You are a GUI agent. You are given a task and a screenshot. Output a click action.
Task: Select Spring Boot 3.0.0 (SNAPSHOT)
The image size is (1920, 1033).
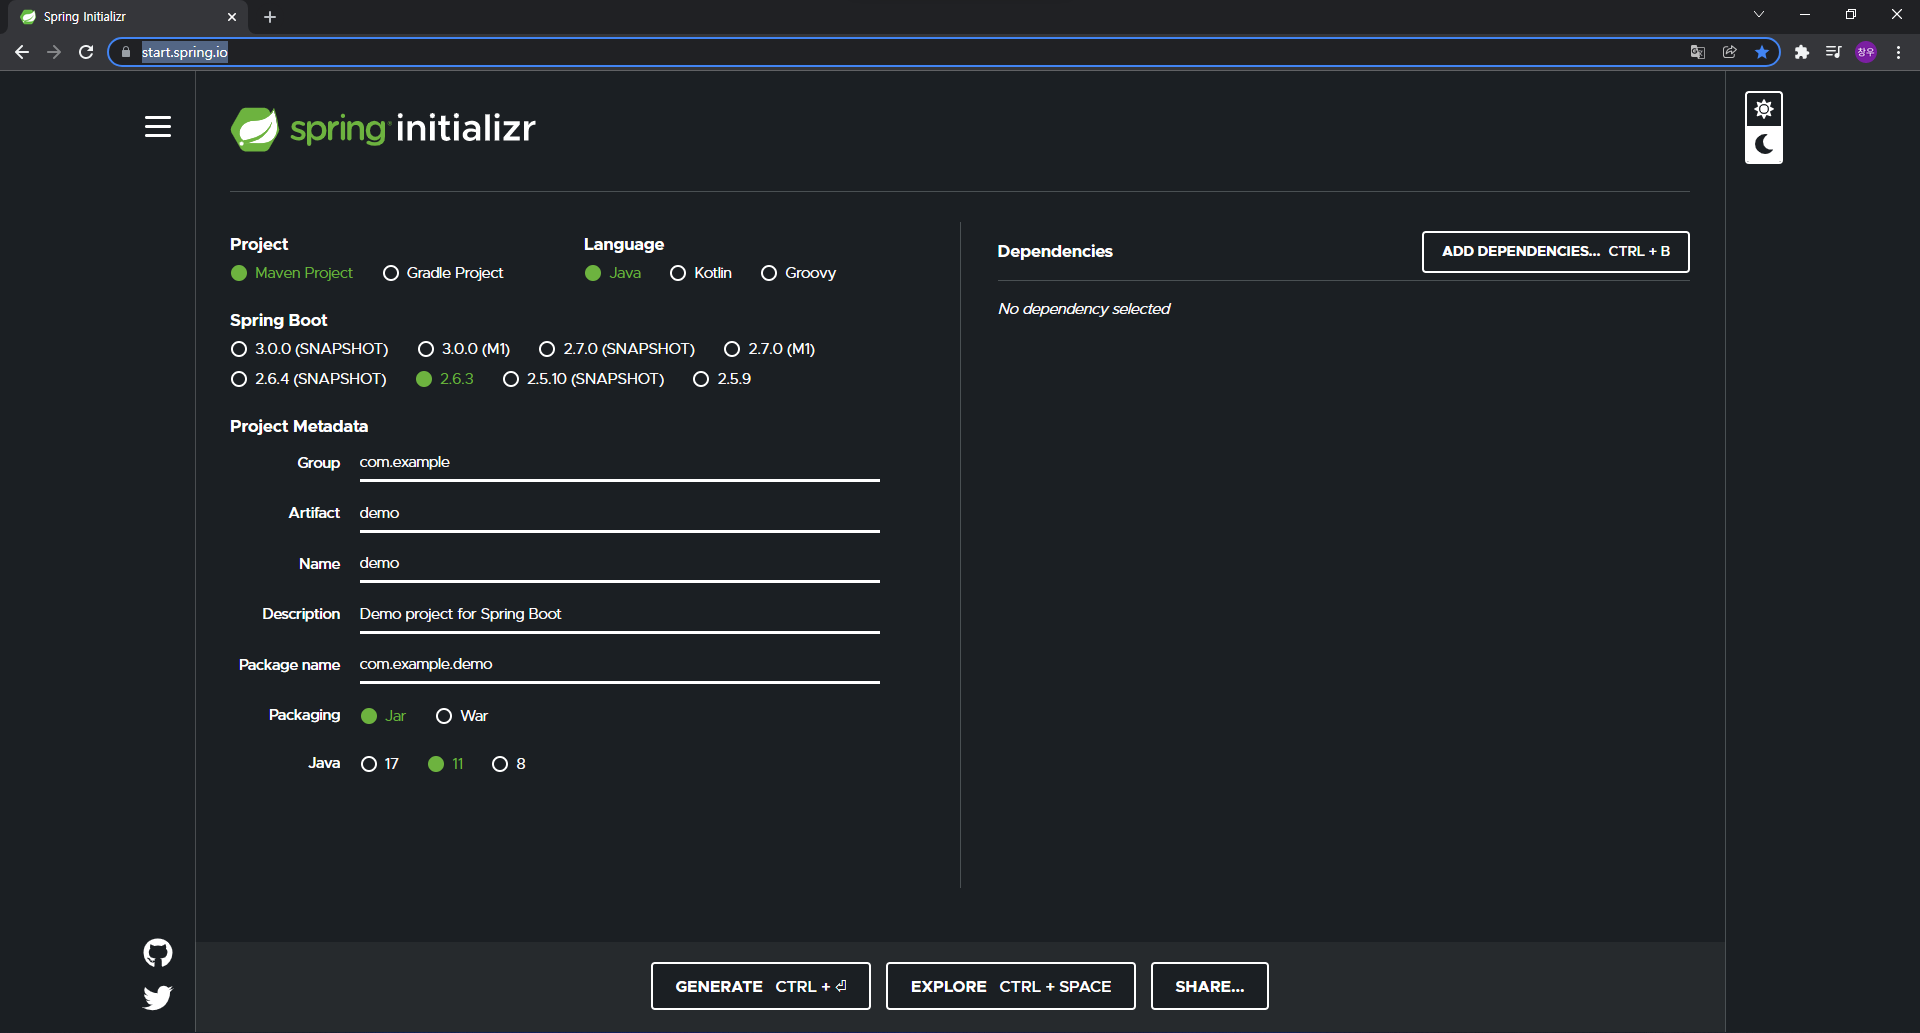click(309, 349)
